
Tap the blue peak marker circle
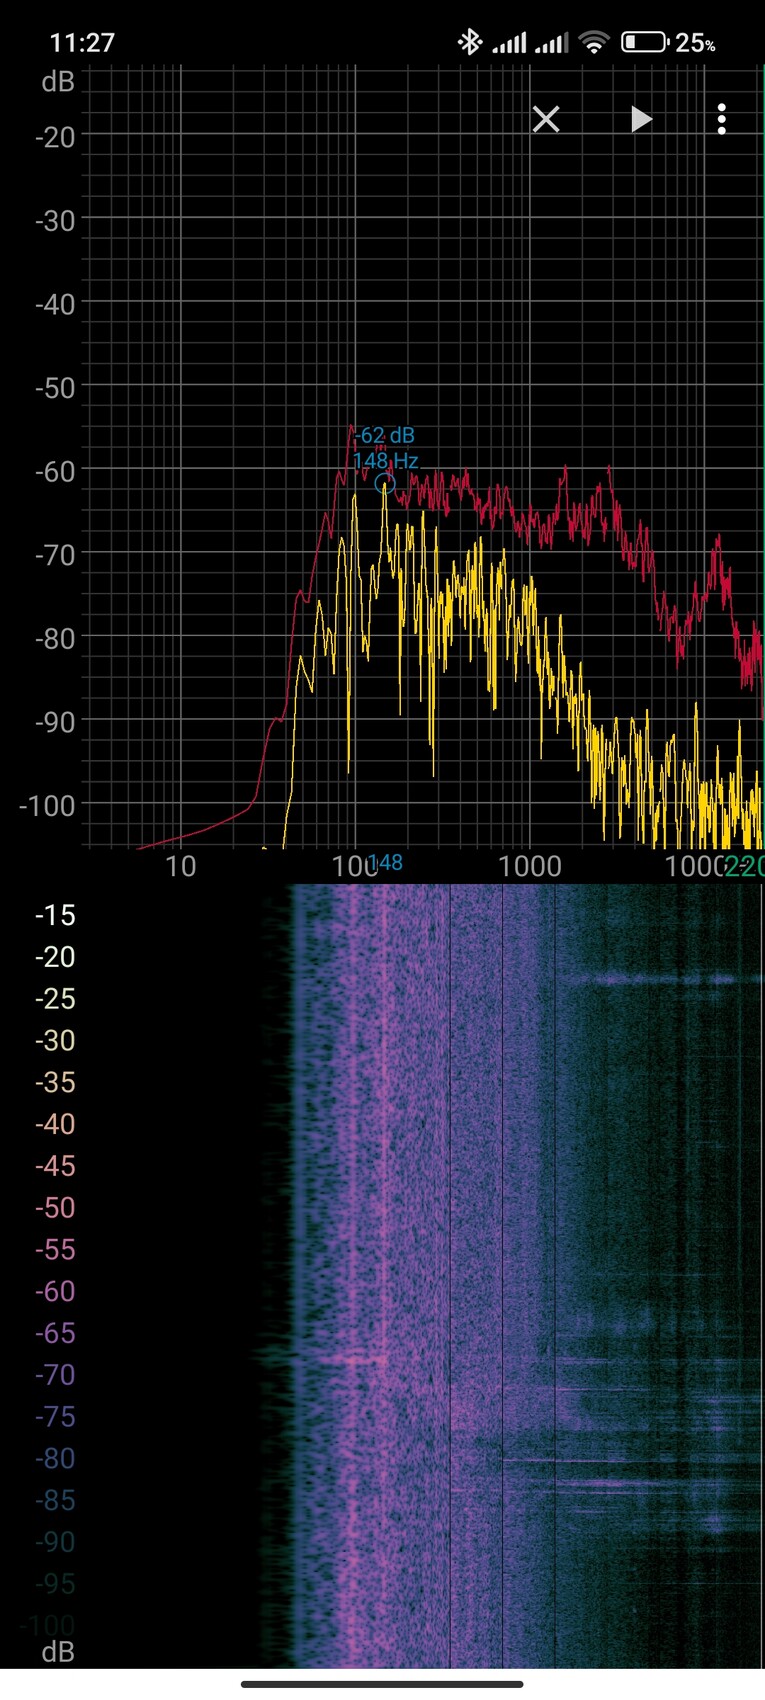pos(385,484)
